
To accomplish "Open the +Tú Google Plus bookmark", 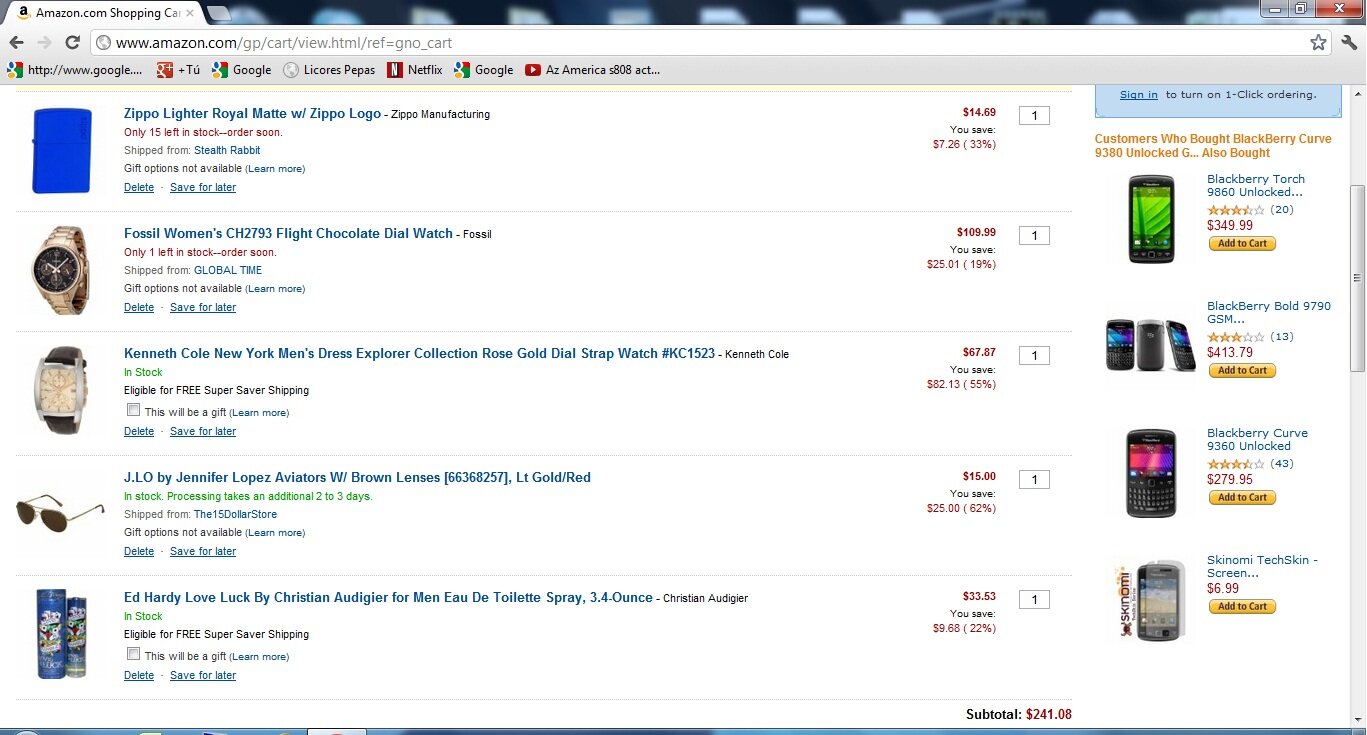I will click(x=178, y=70).
